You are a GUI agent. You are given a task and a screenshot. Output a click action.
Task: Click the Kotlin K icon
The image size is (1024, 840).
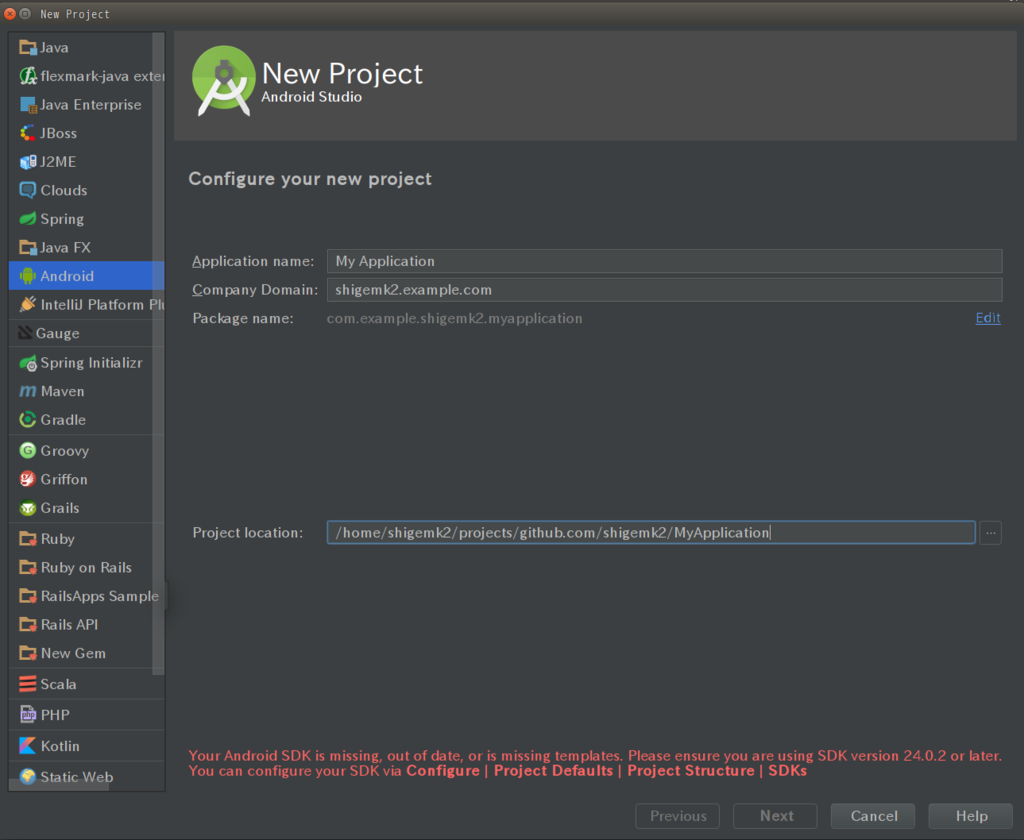click(27, 746)
